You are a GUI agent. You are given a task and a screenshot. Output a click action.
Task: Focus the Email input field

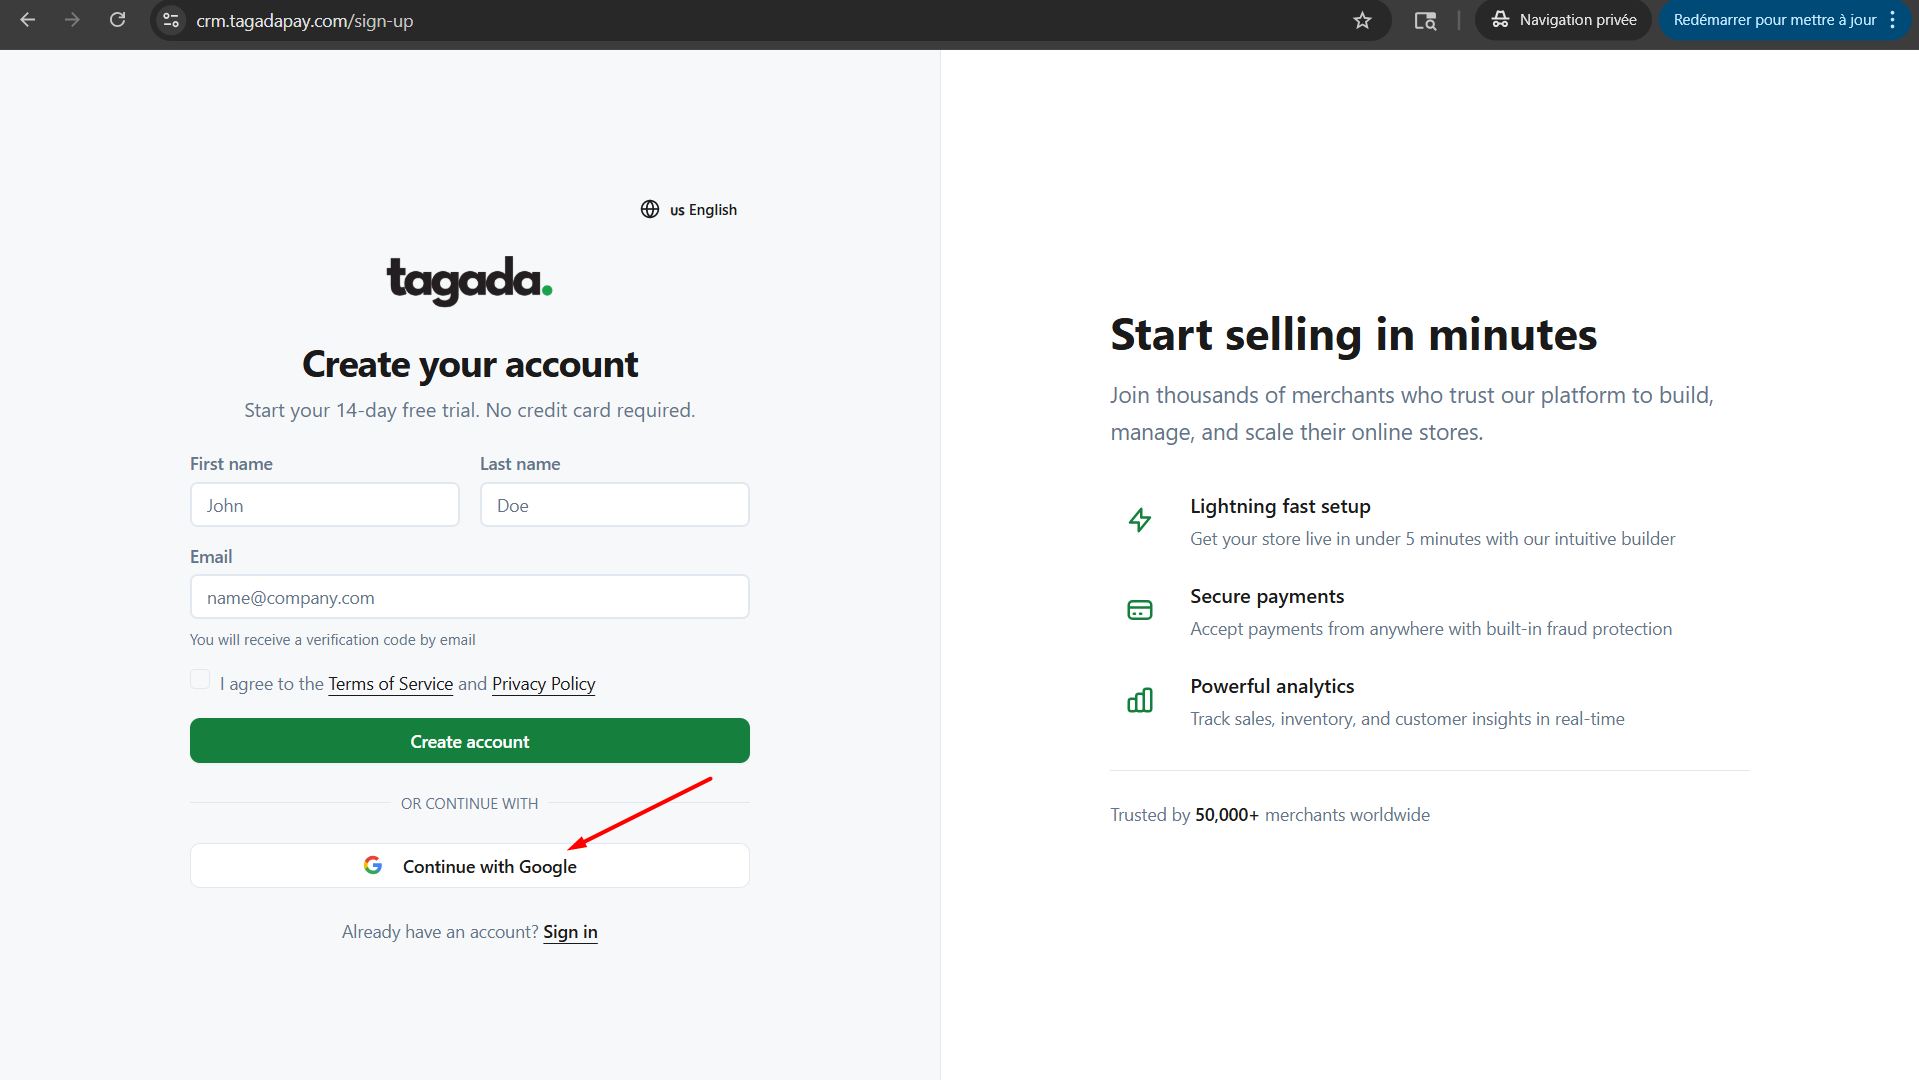point(469,597)
